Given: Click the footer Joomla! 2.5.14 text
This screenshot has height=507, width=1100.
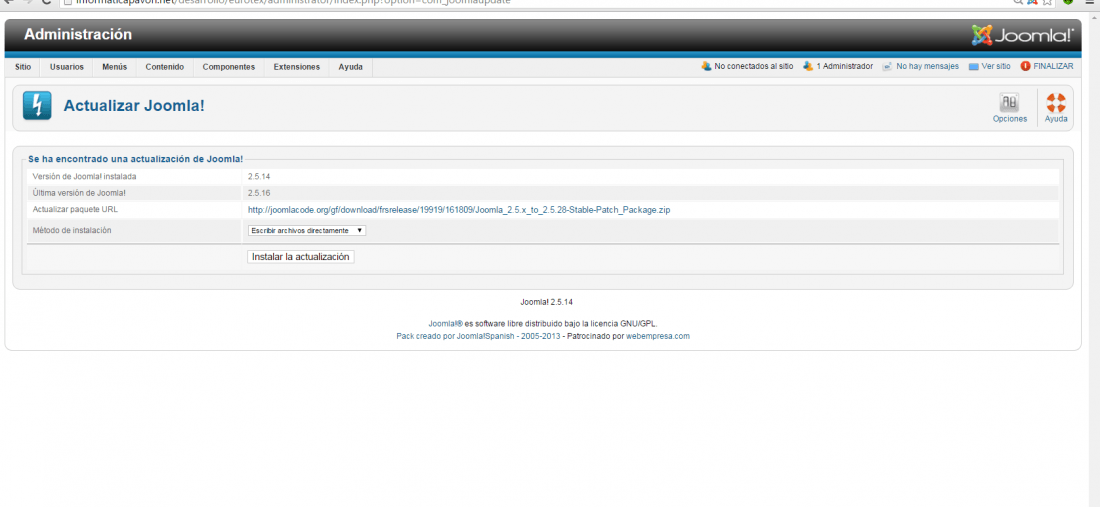Looking at the screenshot, I should [x=546, y=302].
